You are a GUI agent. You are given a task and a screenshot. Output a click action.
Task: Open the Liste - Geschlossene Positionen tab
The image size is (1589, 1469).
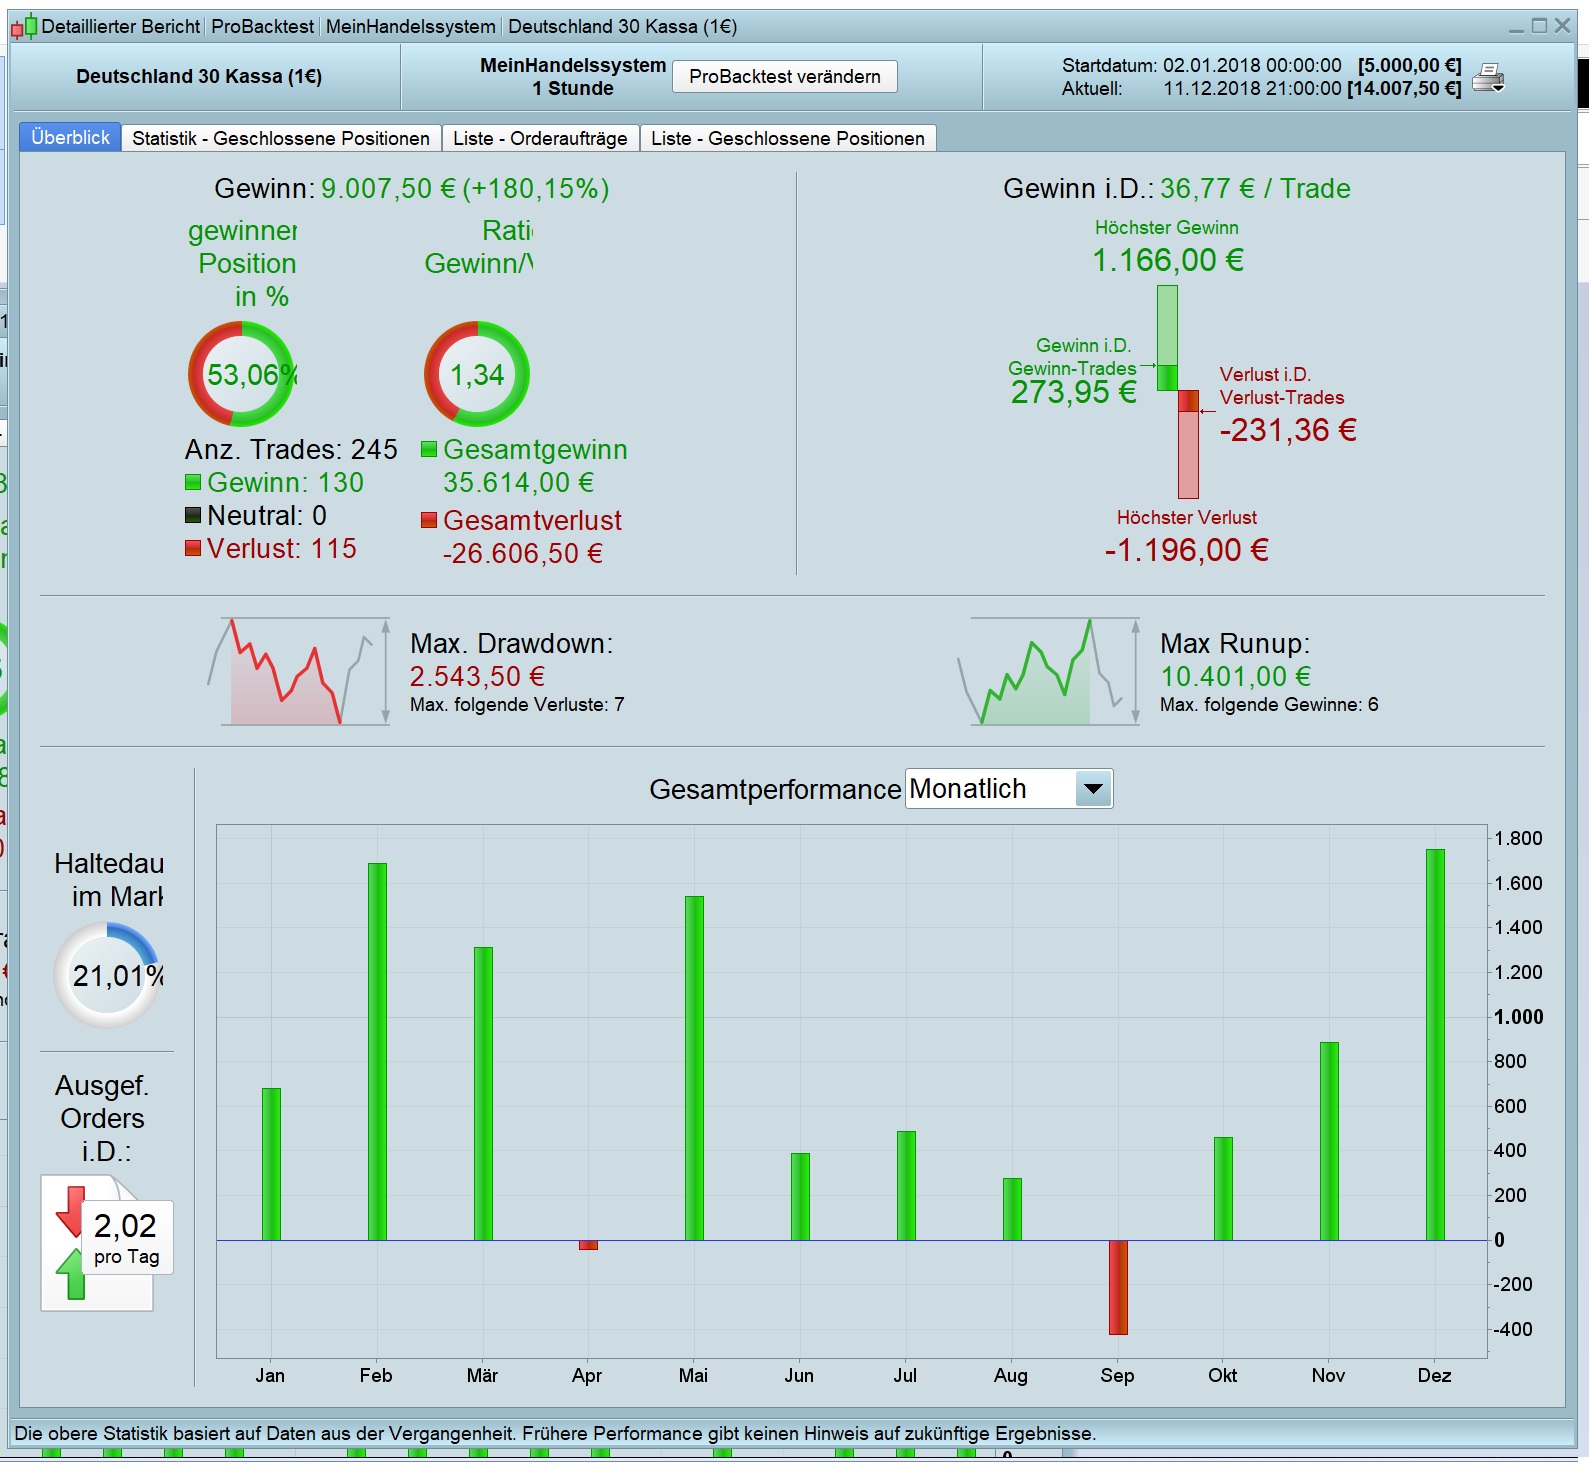pos(788,138)
